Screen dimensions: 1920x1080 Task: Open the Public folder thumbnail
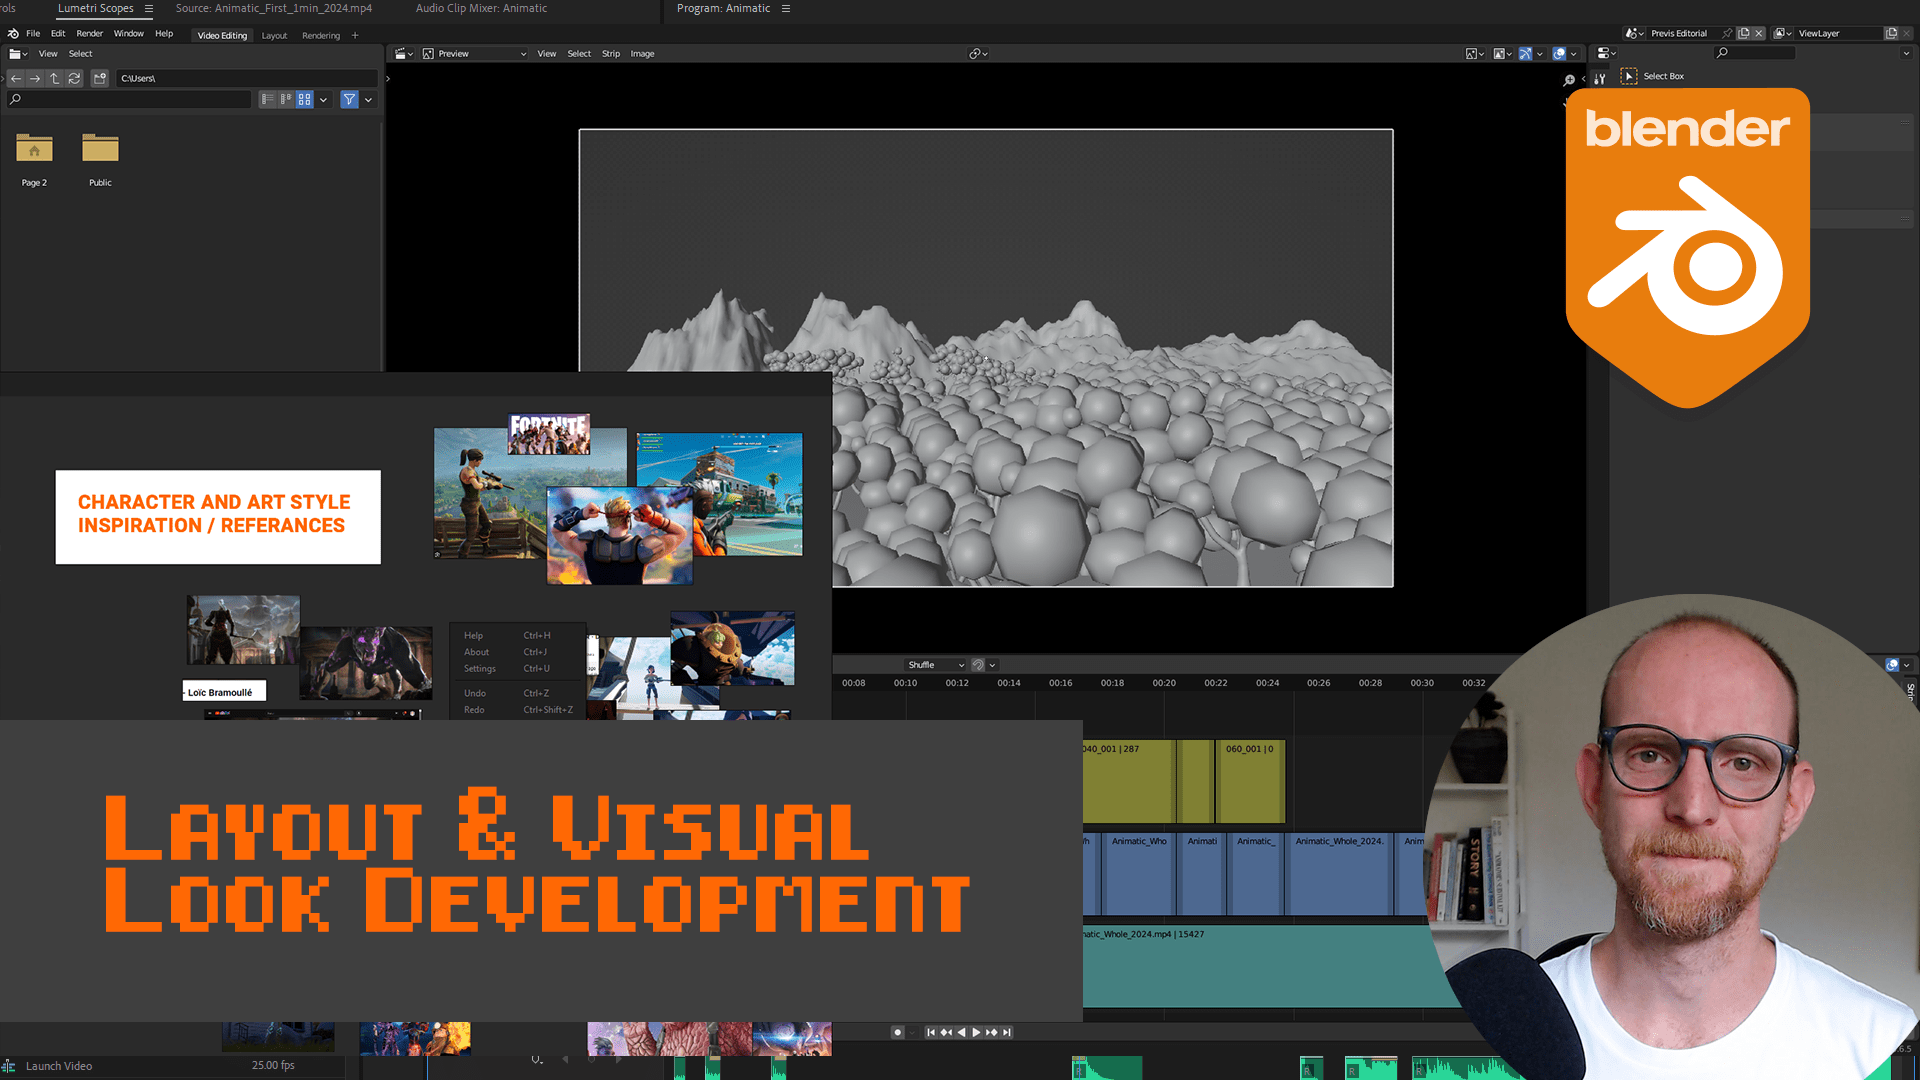(100, 150)
